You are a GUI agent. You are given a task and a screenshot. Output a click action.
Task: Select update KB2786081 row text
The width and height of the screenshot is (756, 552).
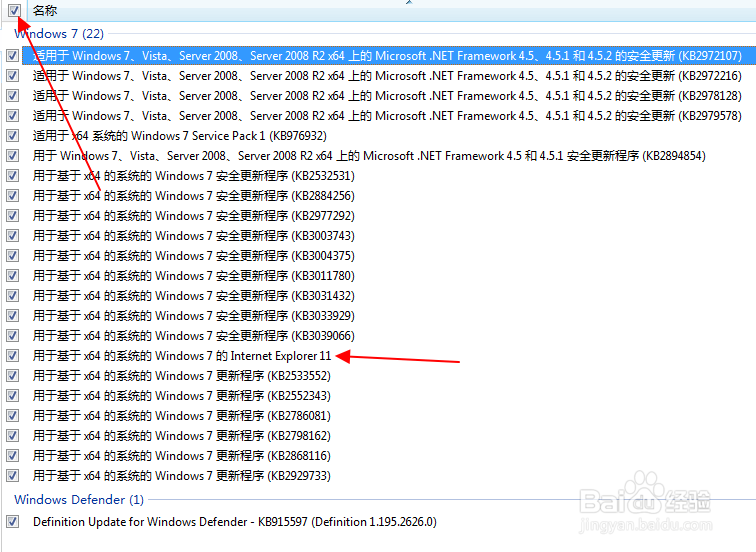coord(182,416)
